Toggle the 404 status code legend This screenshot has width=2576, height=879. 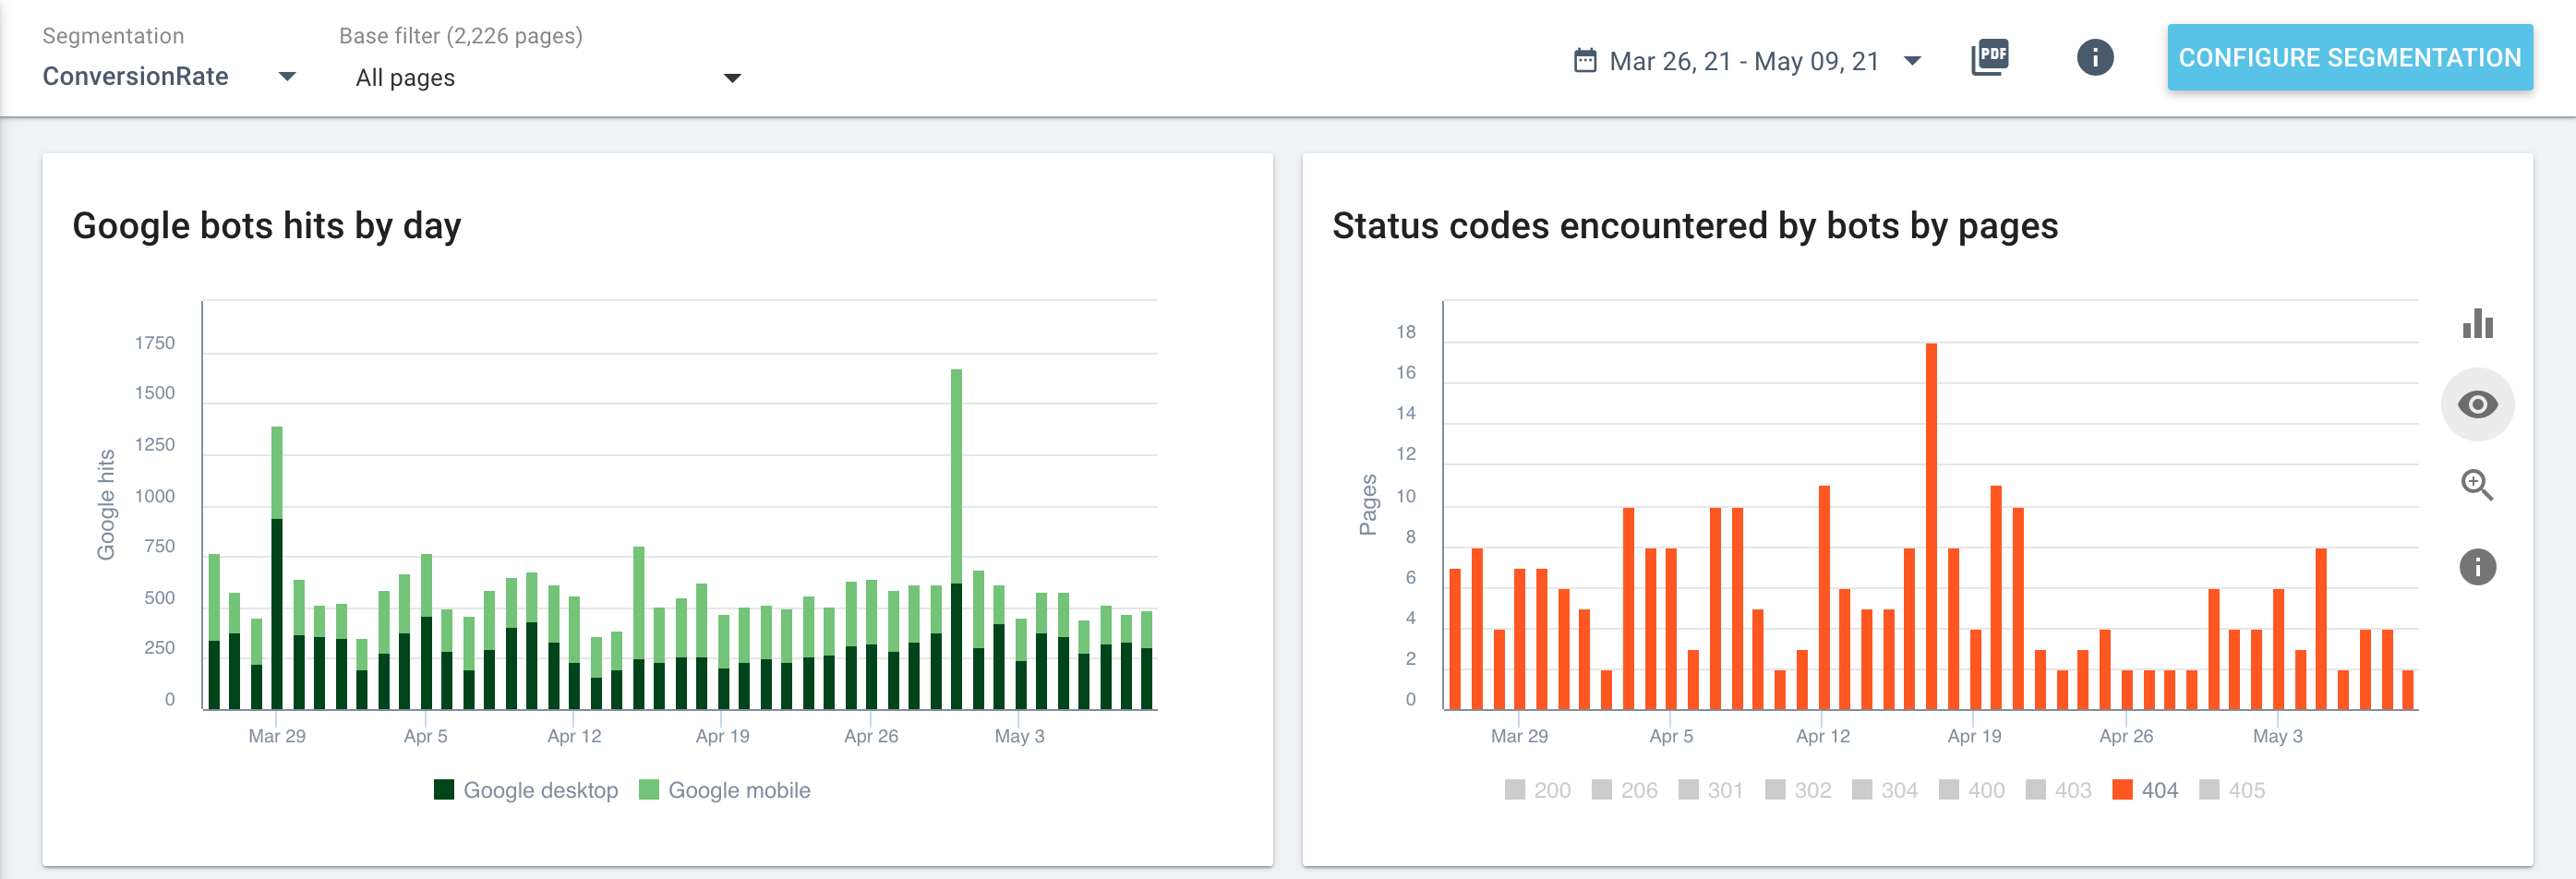(2145, 790)
